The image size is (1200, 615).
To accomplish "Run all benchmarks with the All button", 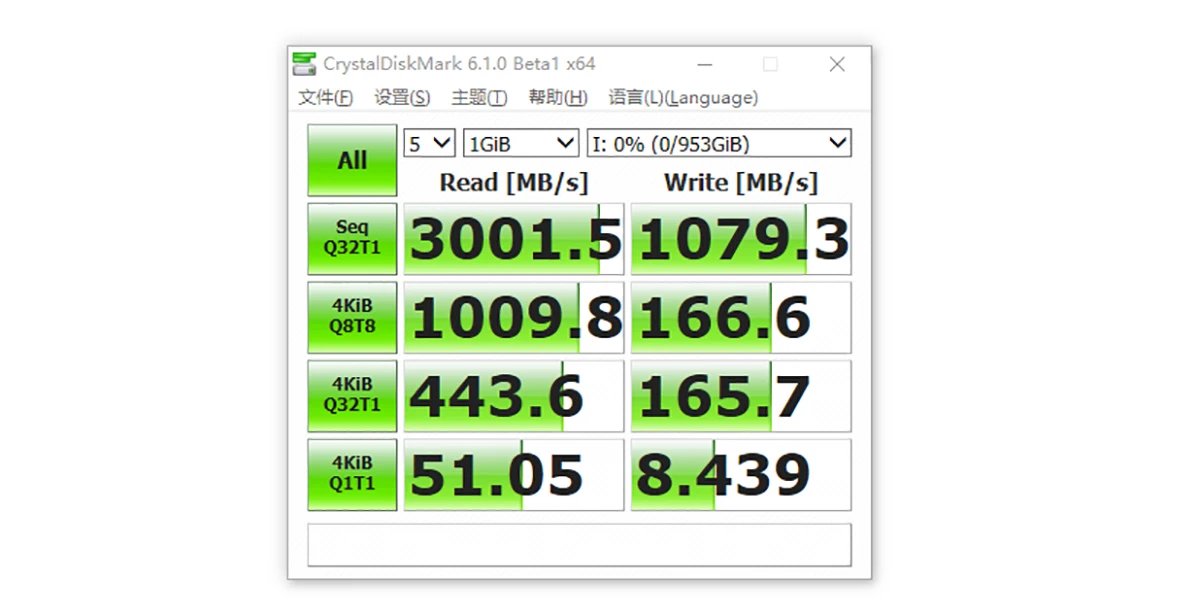I will pos(352,160).
